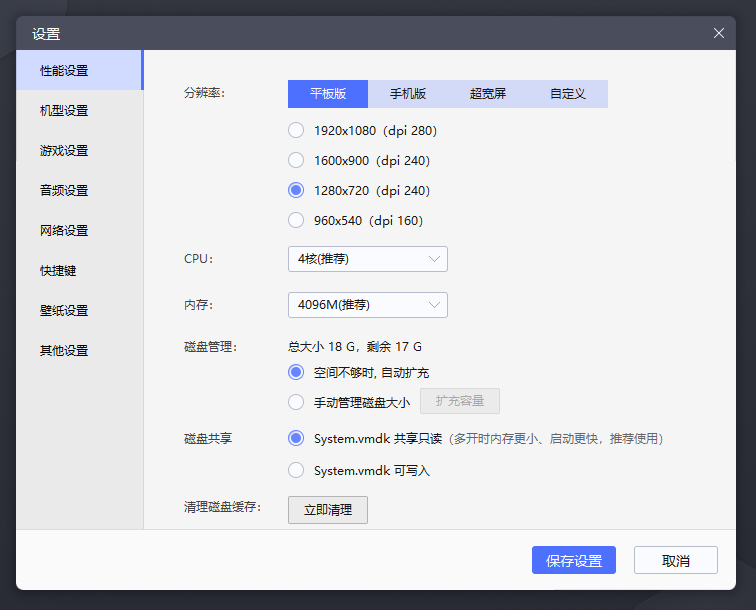This screenshot has width=756, height=610.
Task: Choose 1280x720 (dpi 240) radio button
Action: [296, 190]
